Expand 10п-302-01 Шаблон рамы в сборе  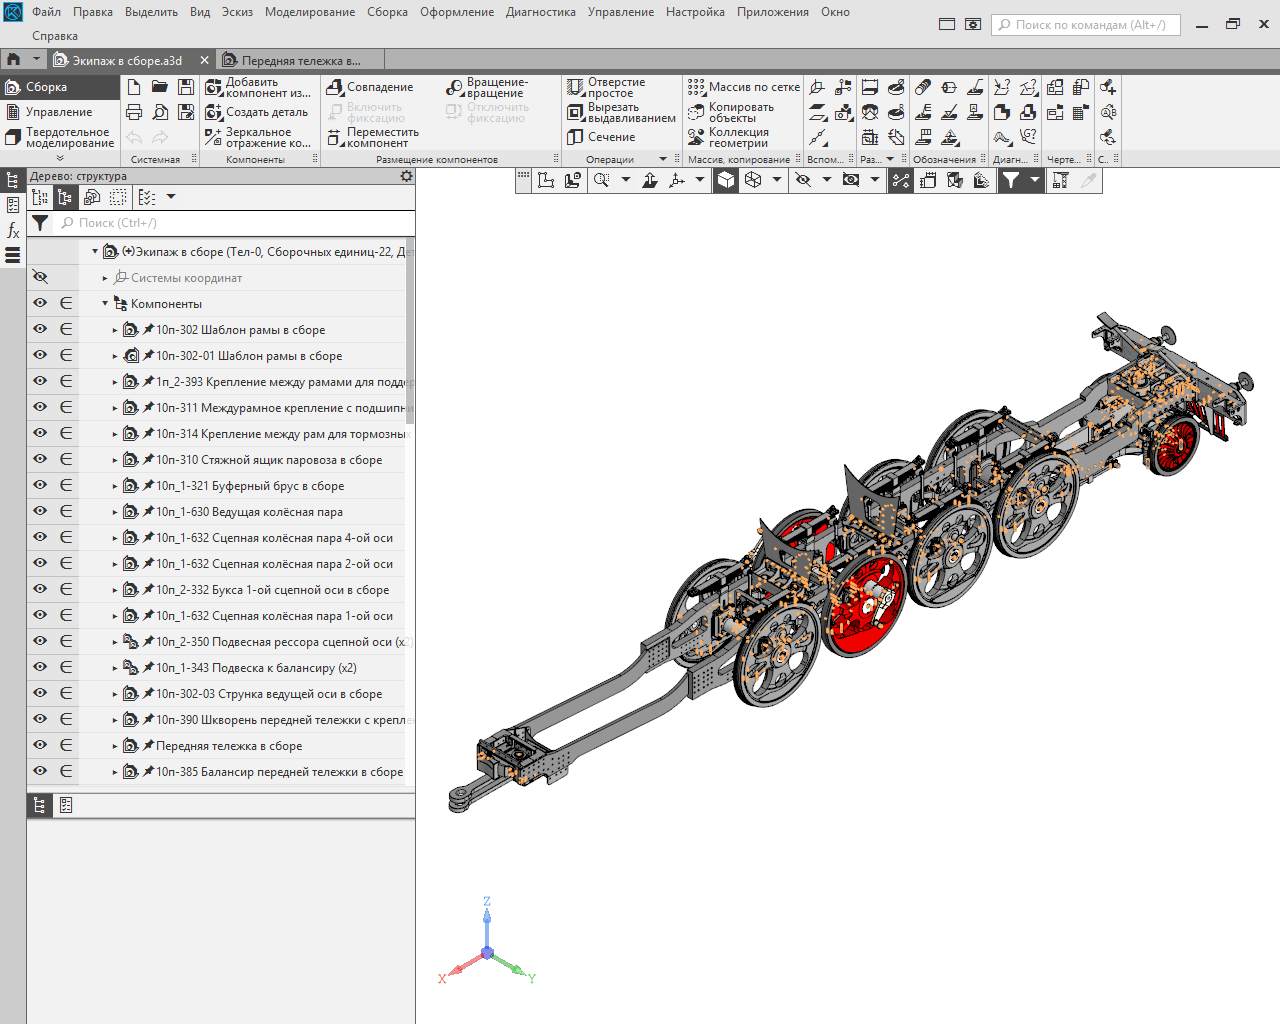point(115,356)
